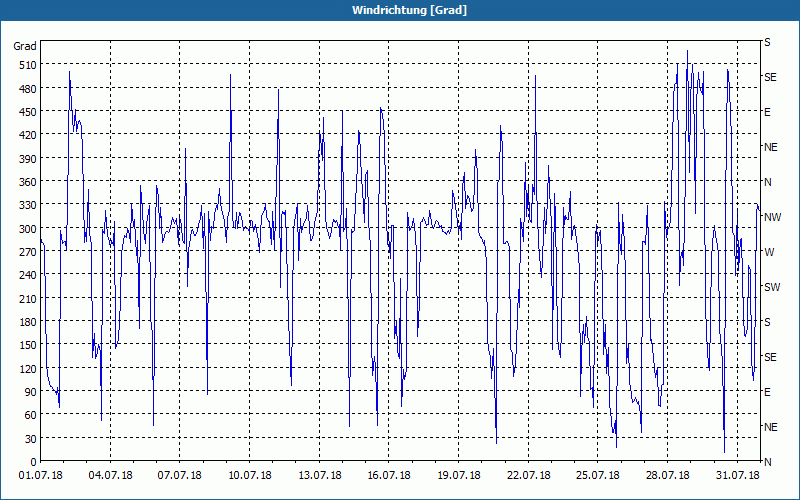
Task: Click the date label 01.07.18
Action: pyautogui.click(x=40, y=476)
